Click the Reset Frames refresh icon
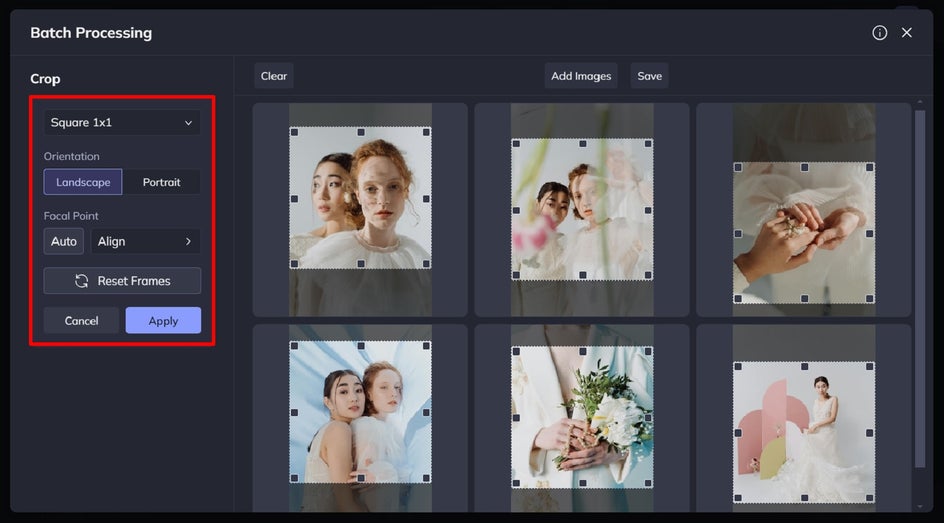Viewport: 944px width, 523px height. [82, 281]
